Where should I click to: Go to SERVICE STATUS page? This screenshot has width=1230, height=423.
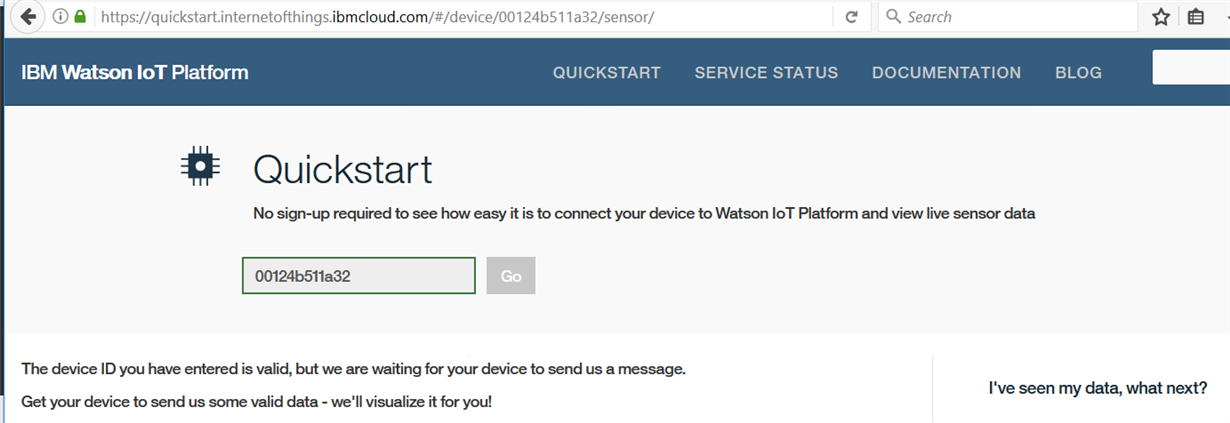pyautogui.click(x=766, y=73)
